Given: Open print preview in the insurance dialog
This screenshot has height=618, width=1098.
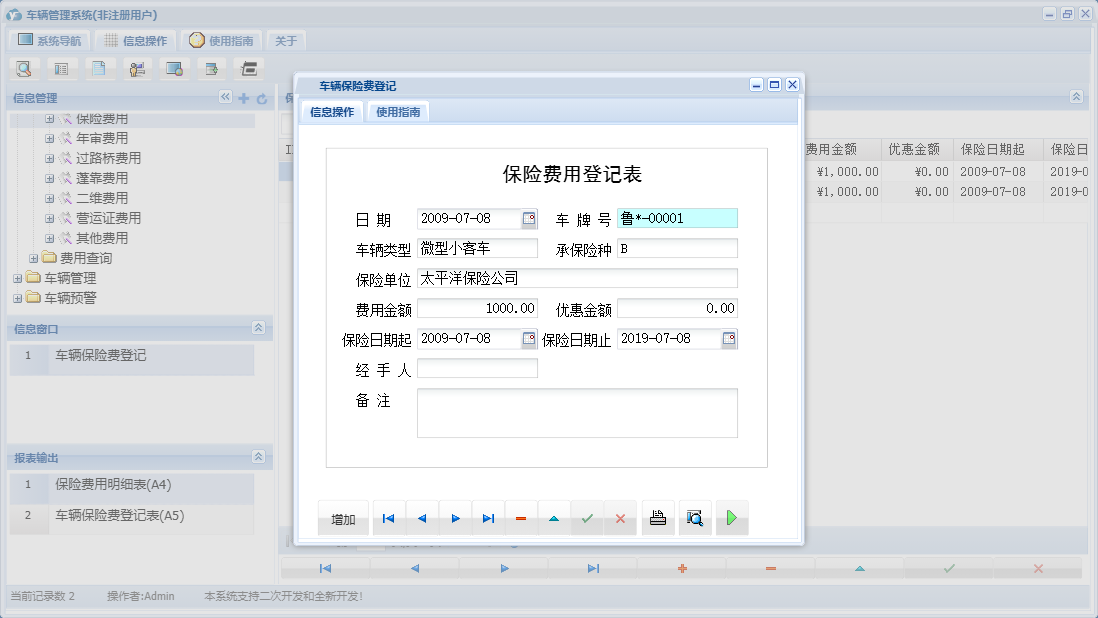Looking at the screenshot, I should tap(695, 518).
